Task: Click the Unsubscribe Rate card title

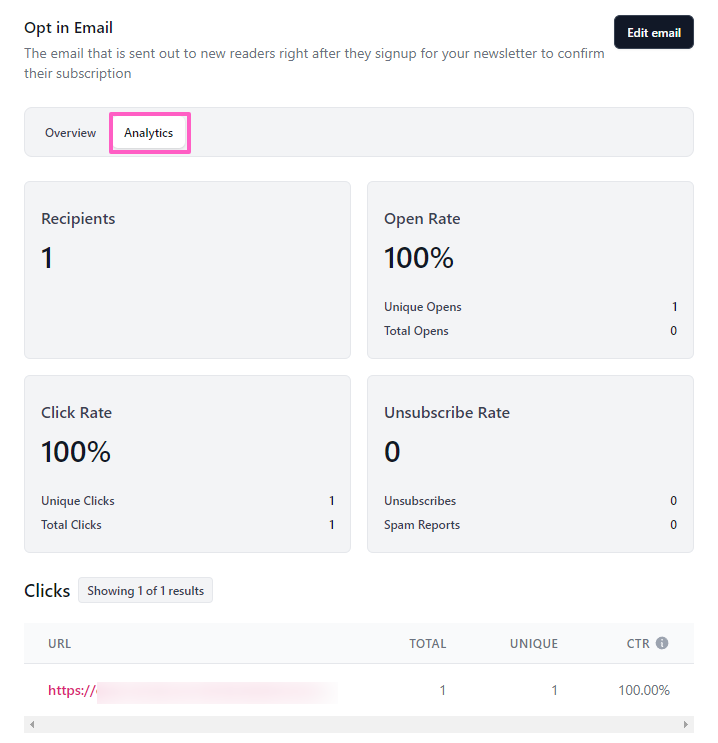Action: click(x=446, y=413)
